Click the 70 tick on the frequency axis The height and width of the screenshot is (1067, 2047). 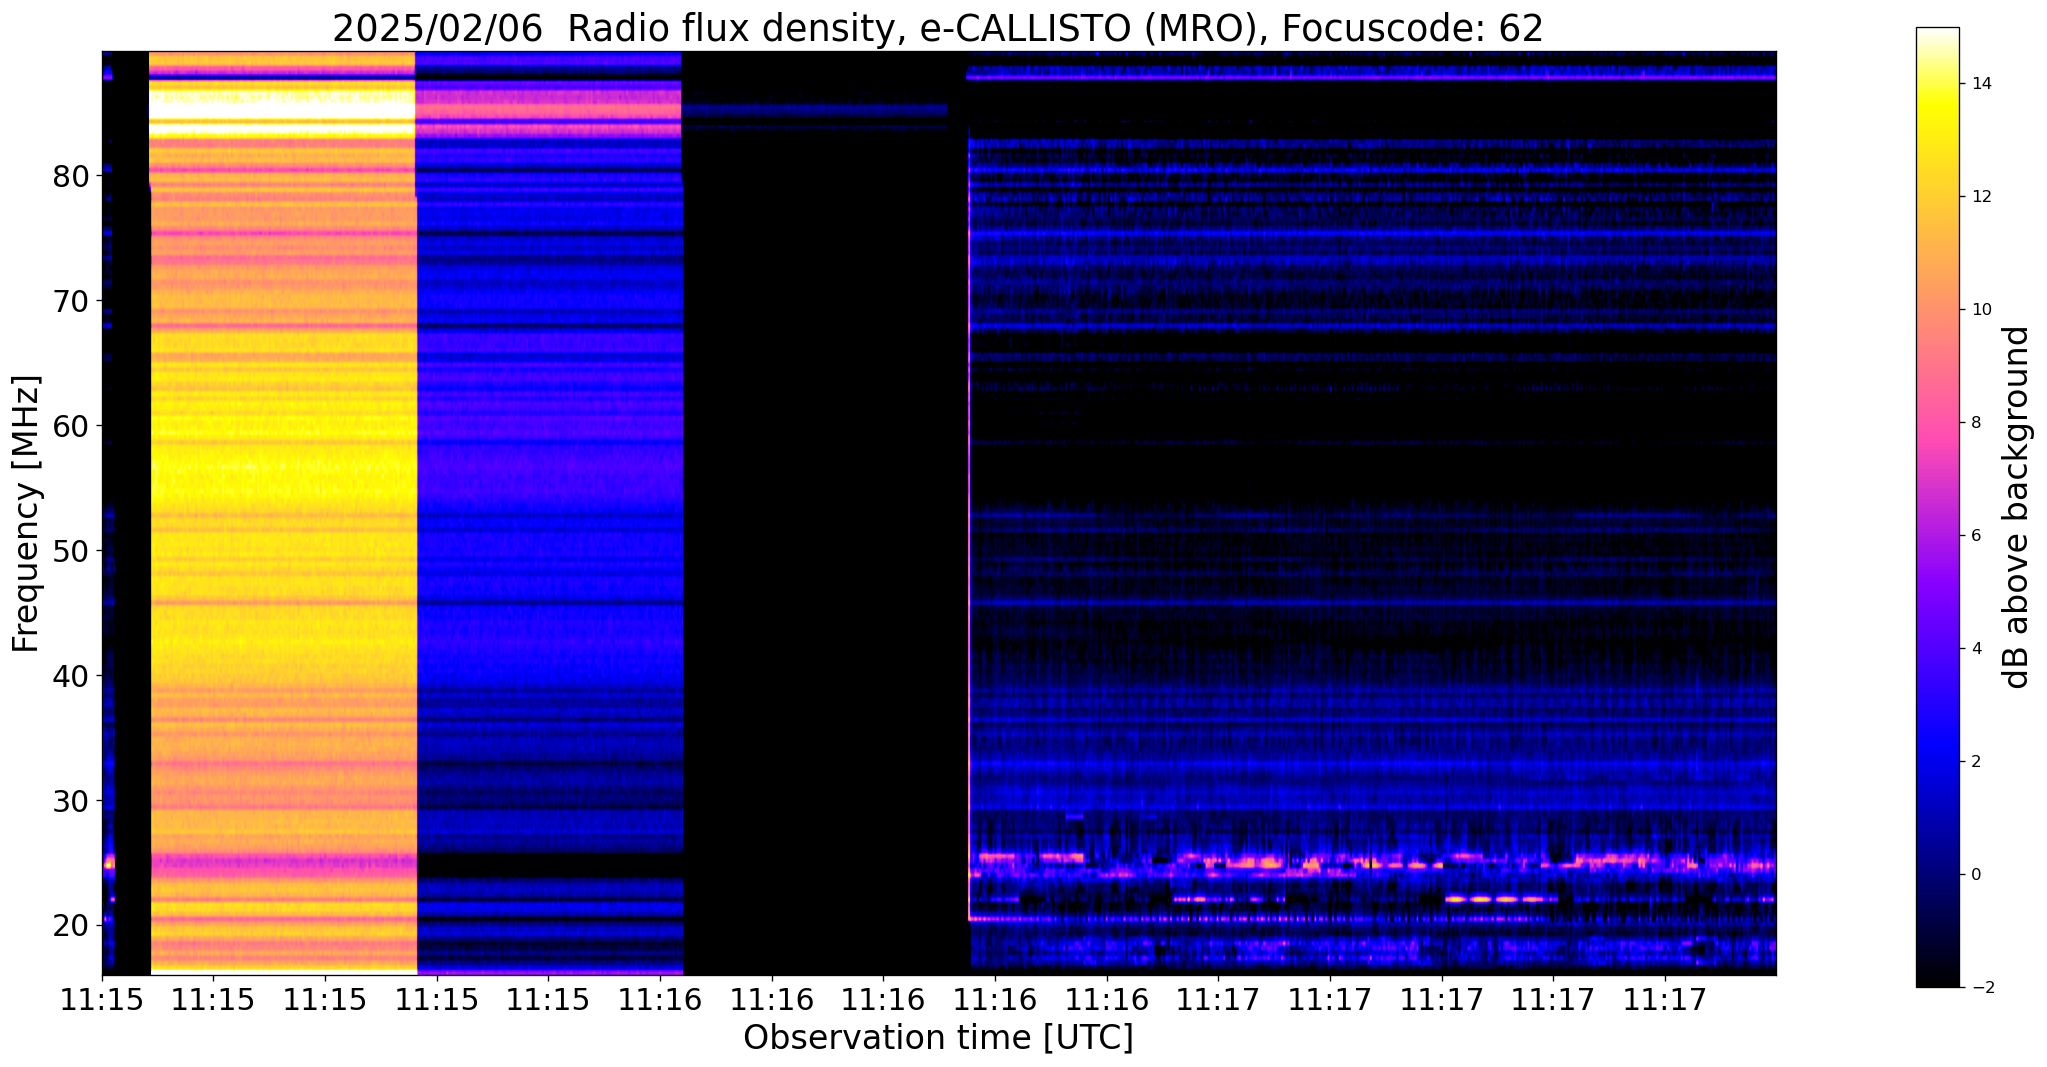[72, 302]
